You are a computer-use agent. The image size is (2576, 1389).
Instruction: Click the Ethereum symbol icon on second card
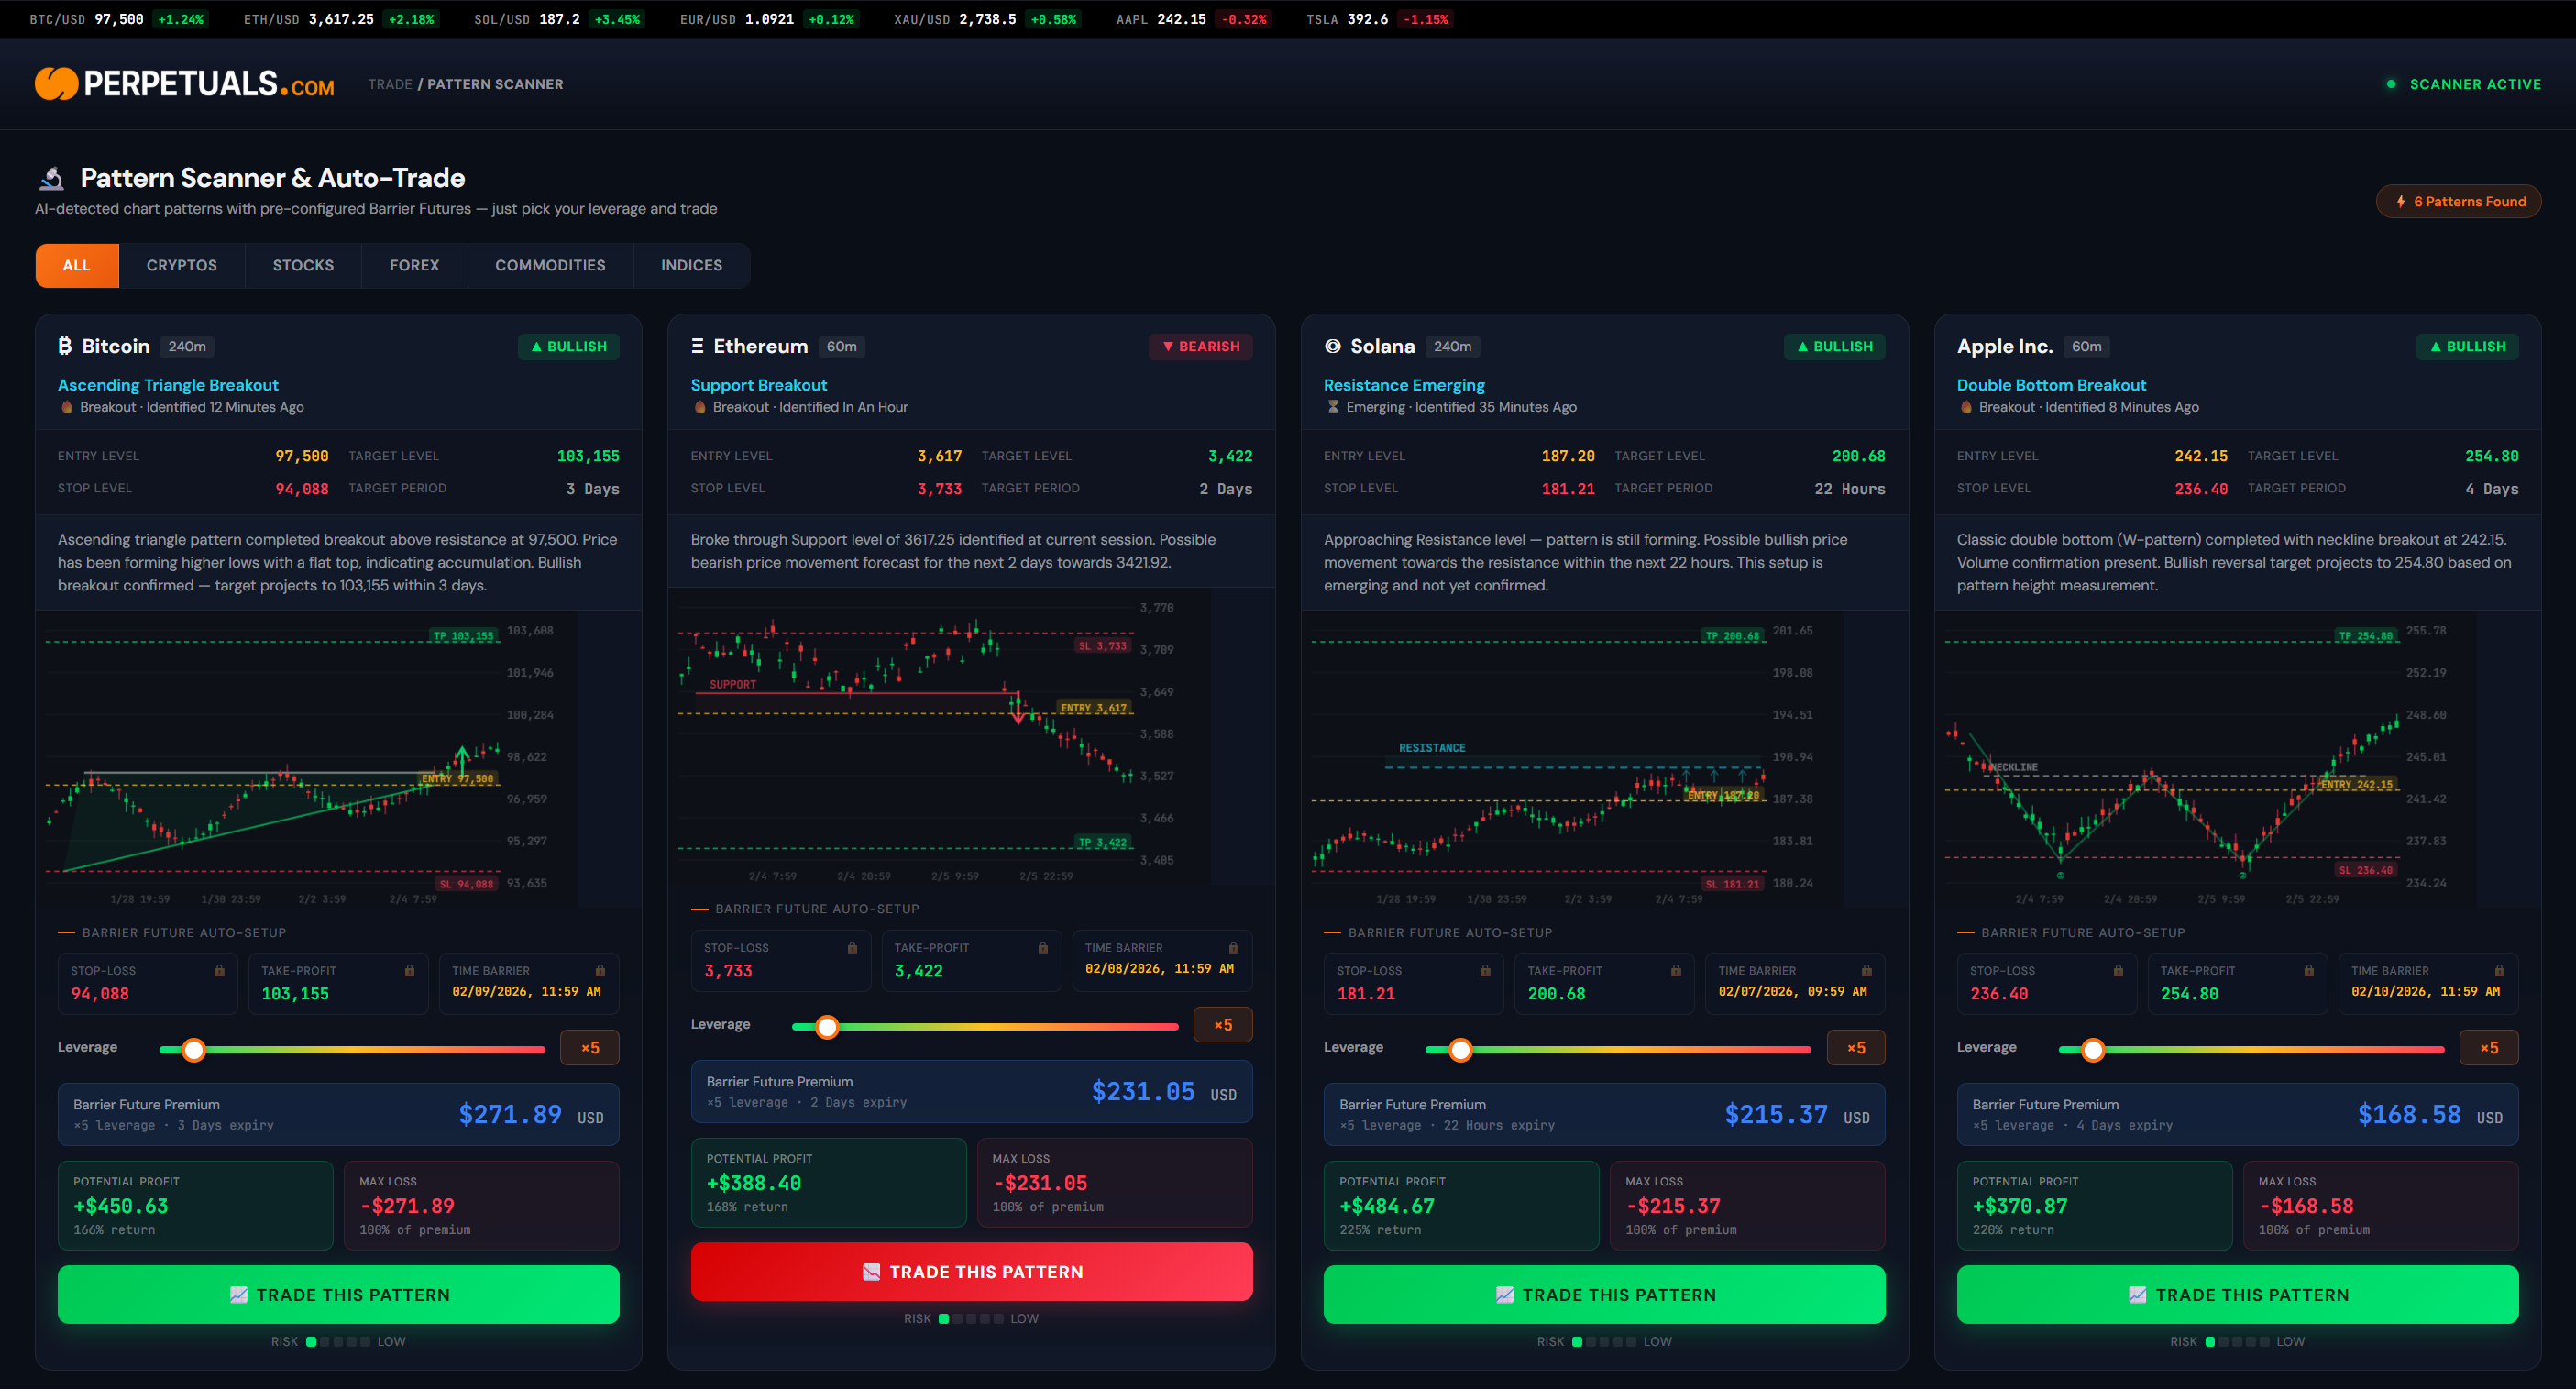tap(697, 346)
